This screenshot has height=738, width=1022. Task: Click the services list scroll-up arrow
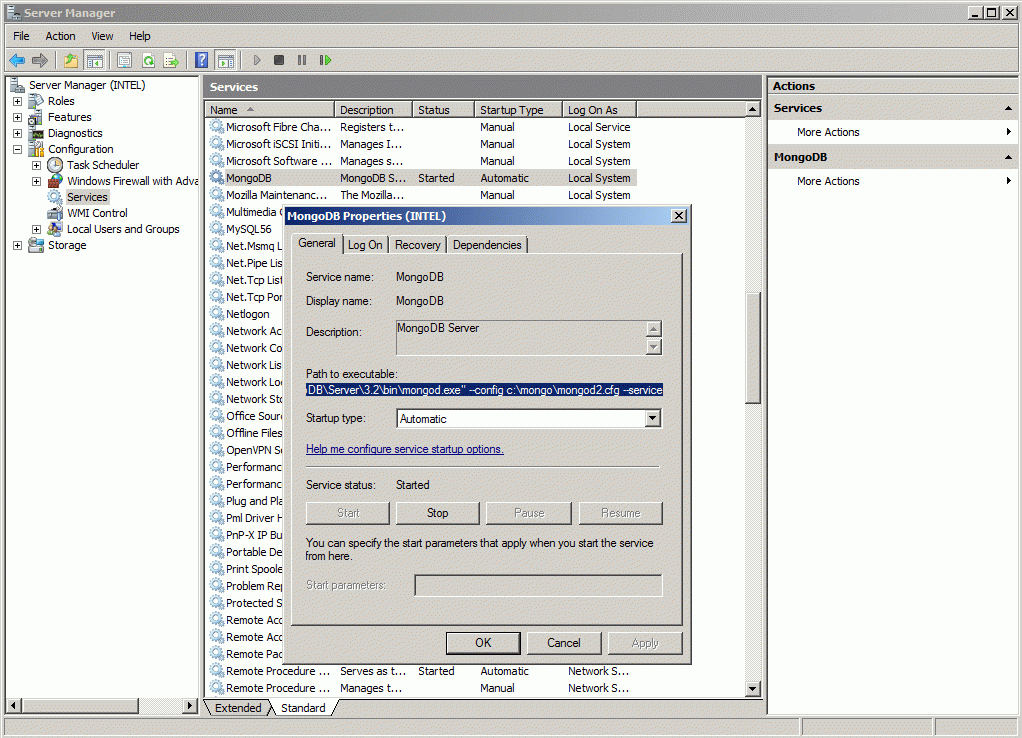753,110
